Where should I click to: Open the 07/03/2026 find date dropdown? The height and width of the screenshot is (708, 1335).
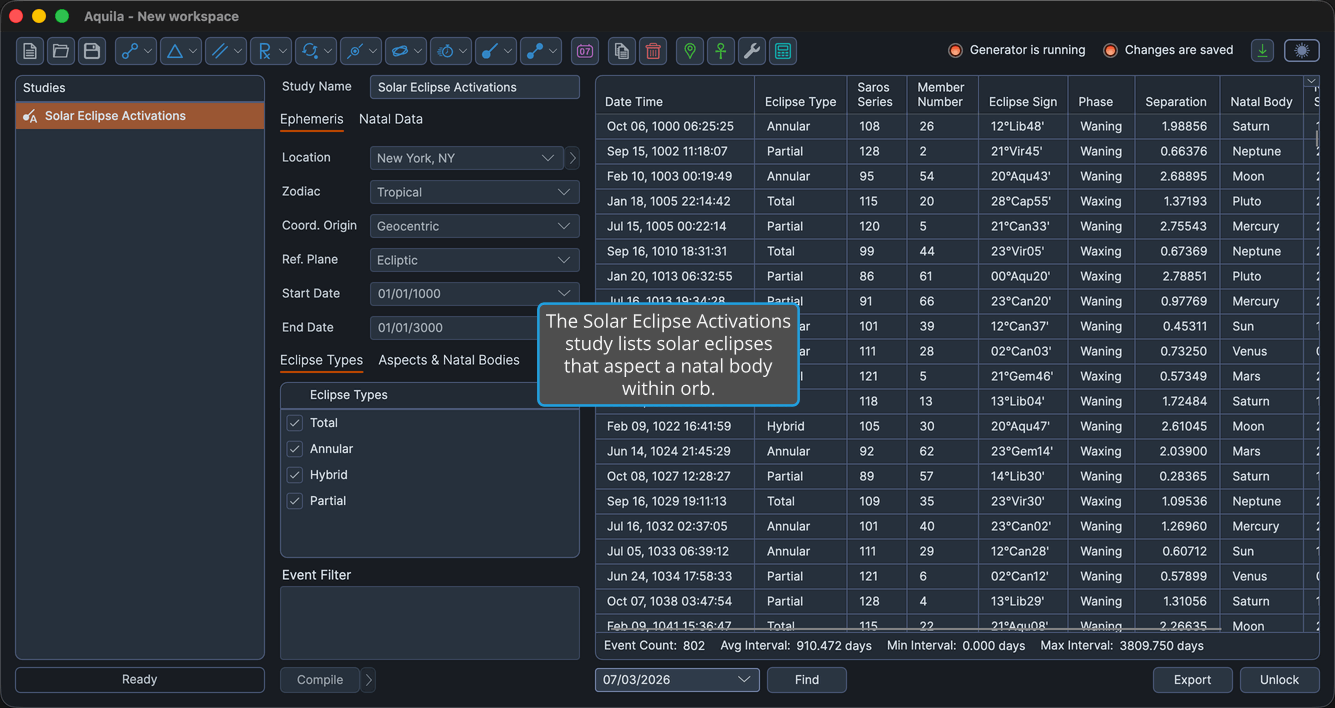(677, 680)
